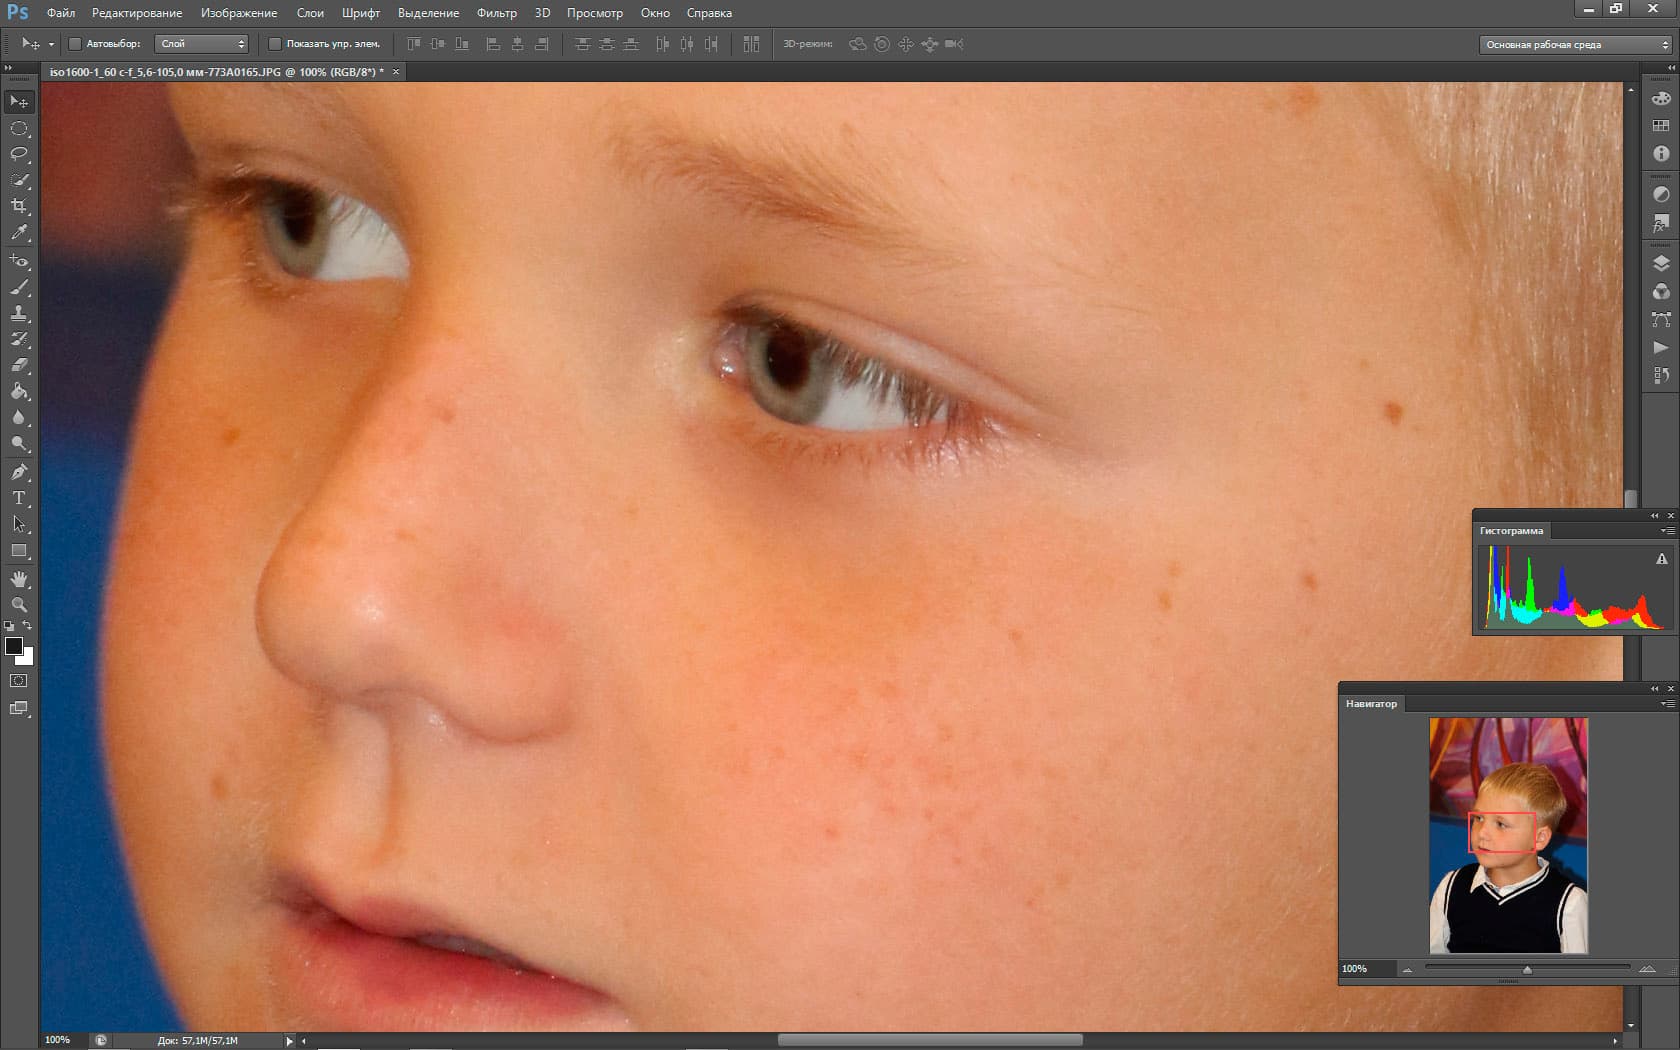Open the Move tool preset picker arrow

51,44
